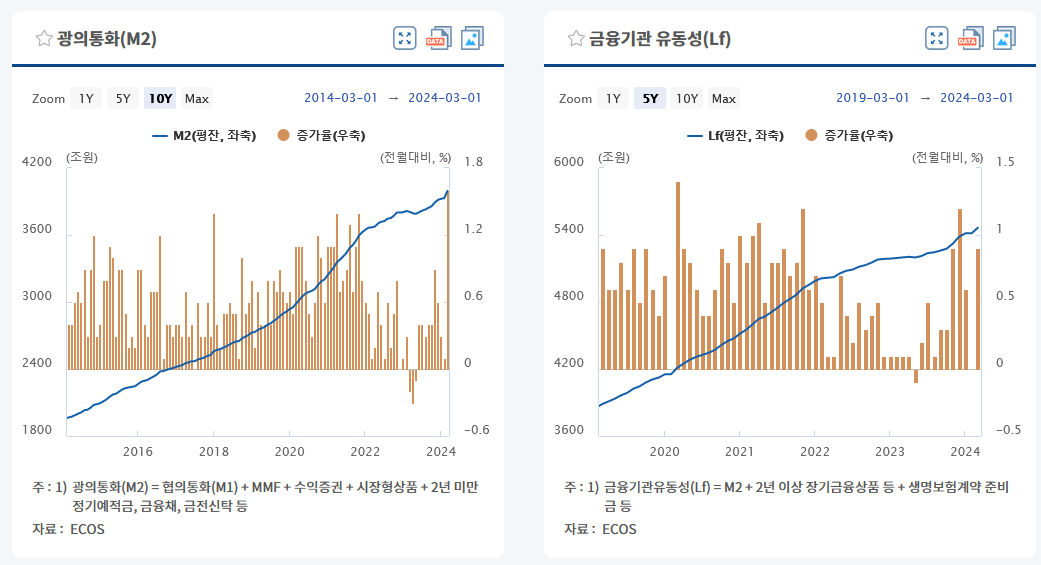The image size is (1041, 565).
Task: Save M2 chart as image
Action: [472, 39]
